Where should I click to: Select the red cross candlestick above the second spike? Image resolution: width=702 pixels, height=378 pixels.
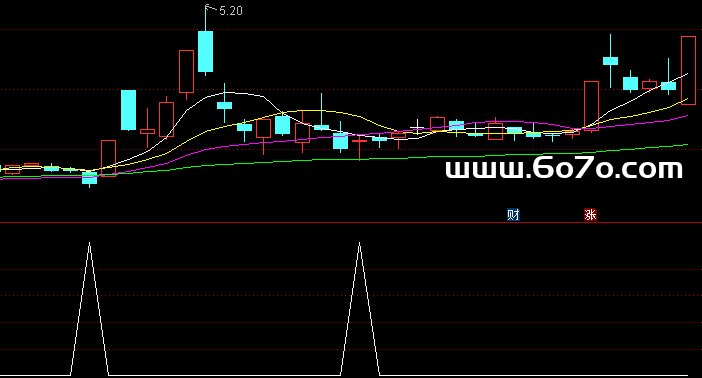pos(359,142)
